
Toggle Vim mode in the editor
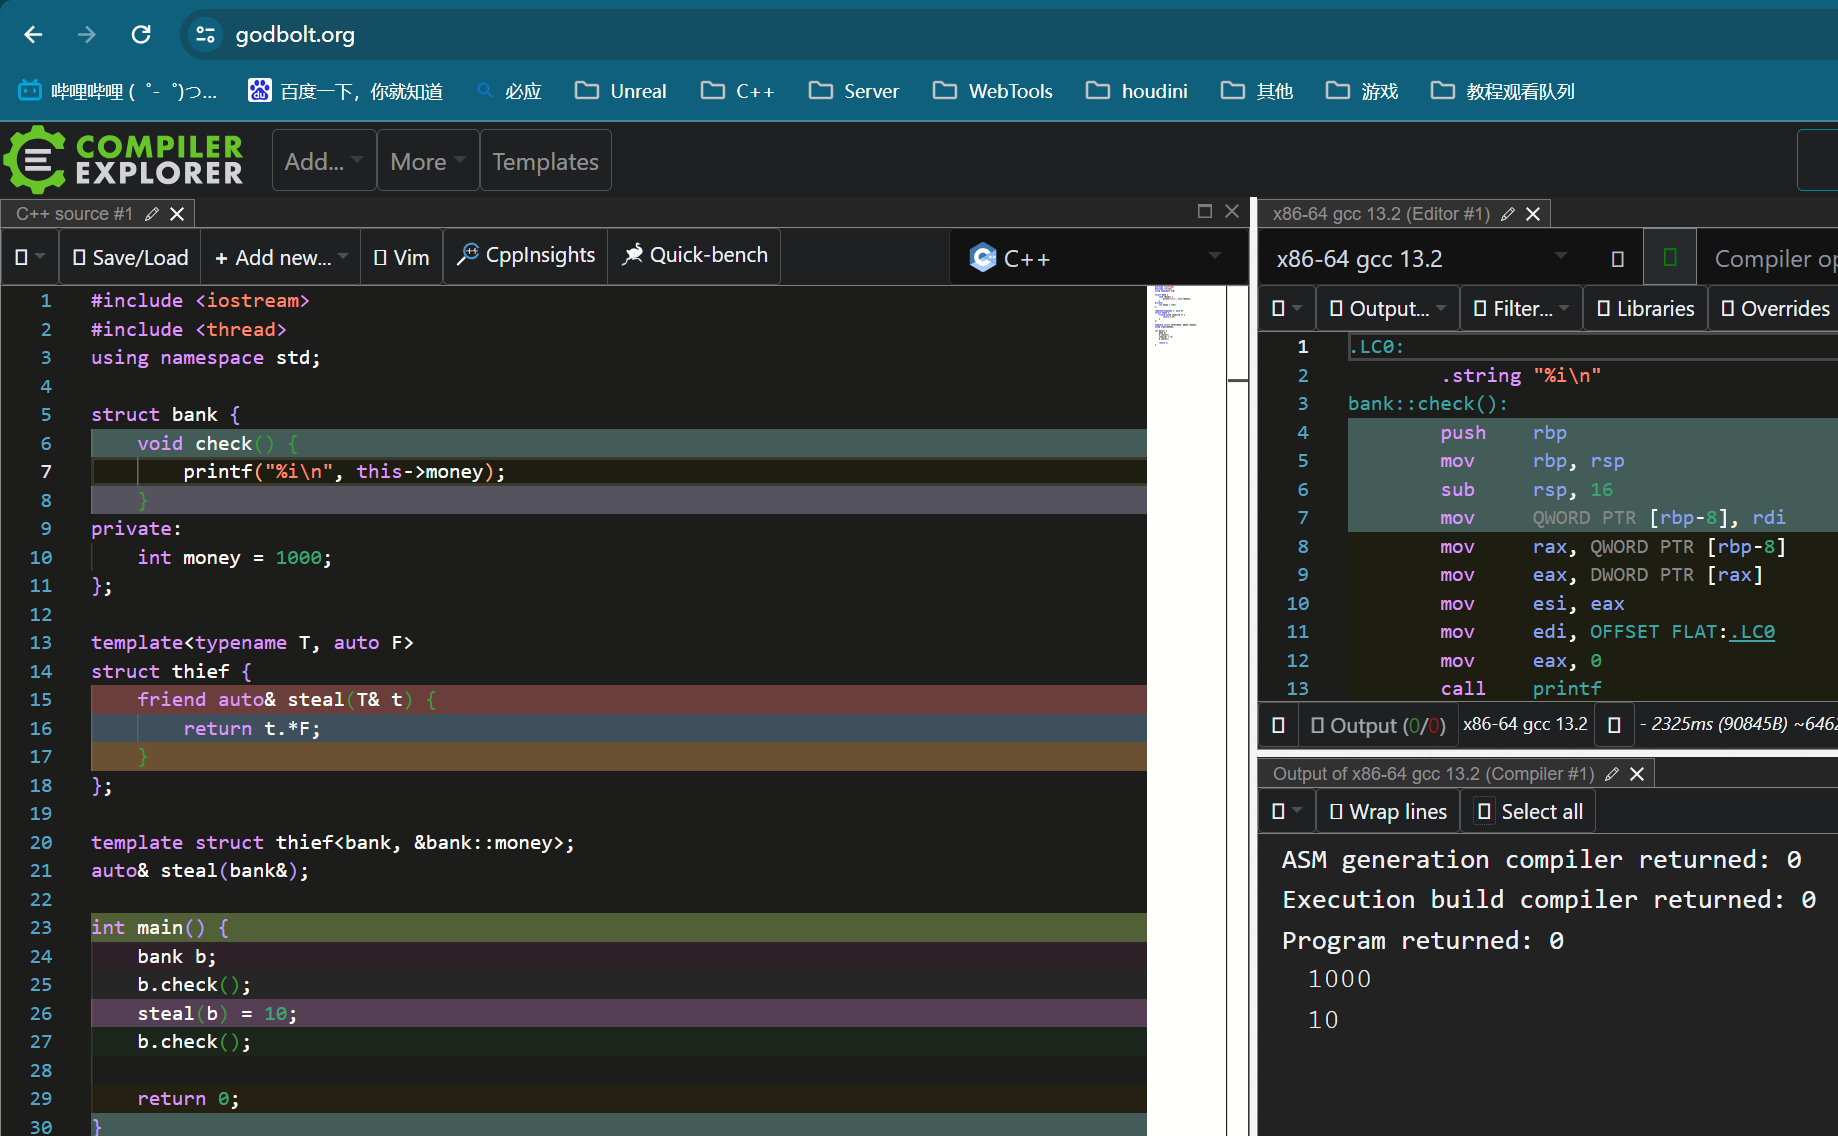401,258
